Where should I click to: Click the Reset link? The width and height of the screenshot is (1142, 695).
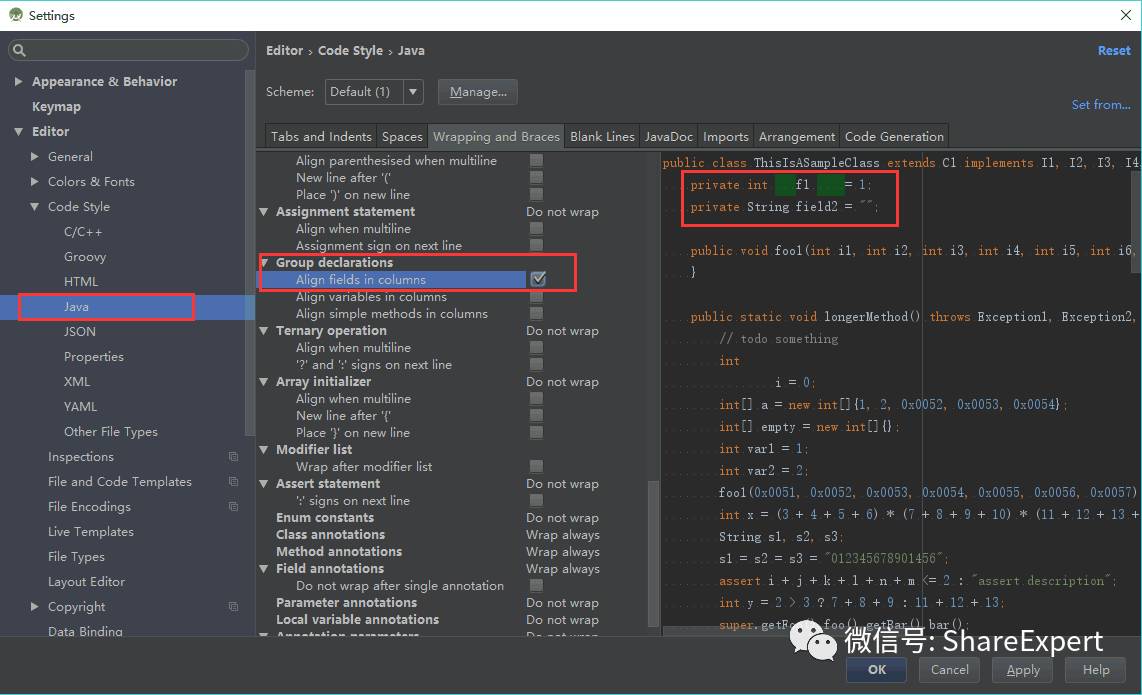click(x=1114, y=50)
